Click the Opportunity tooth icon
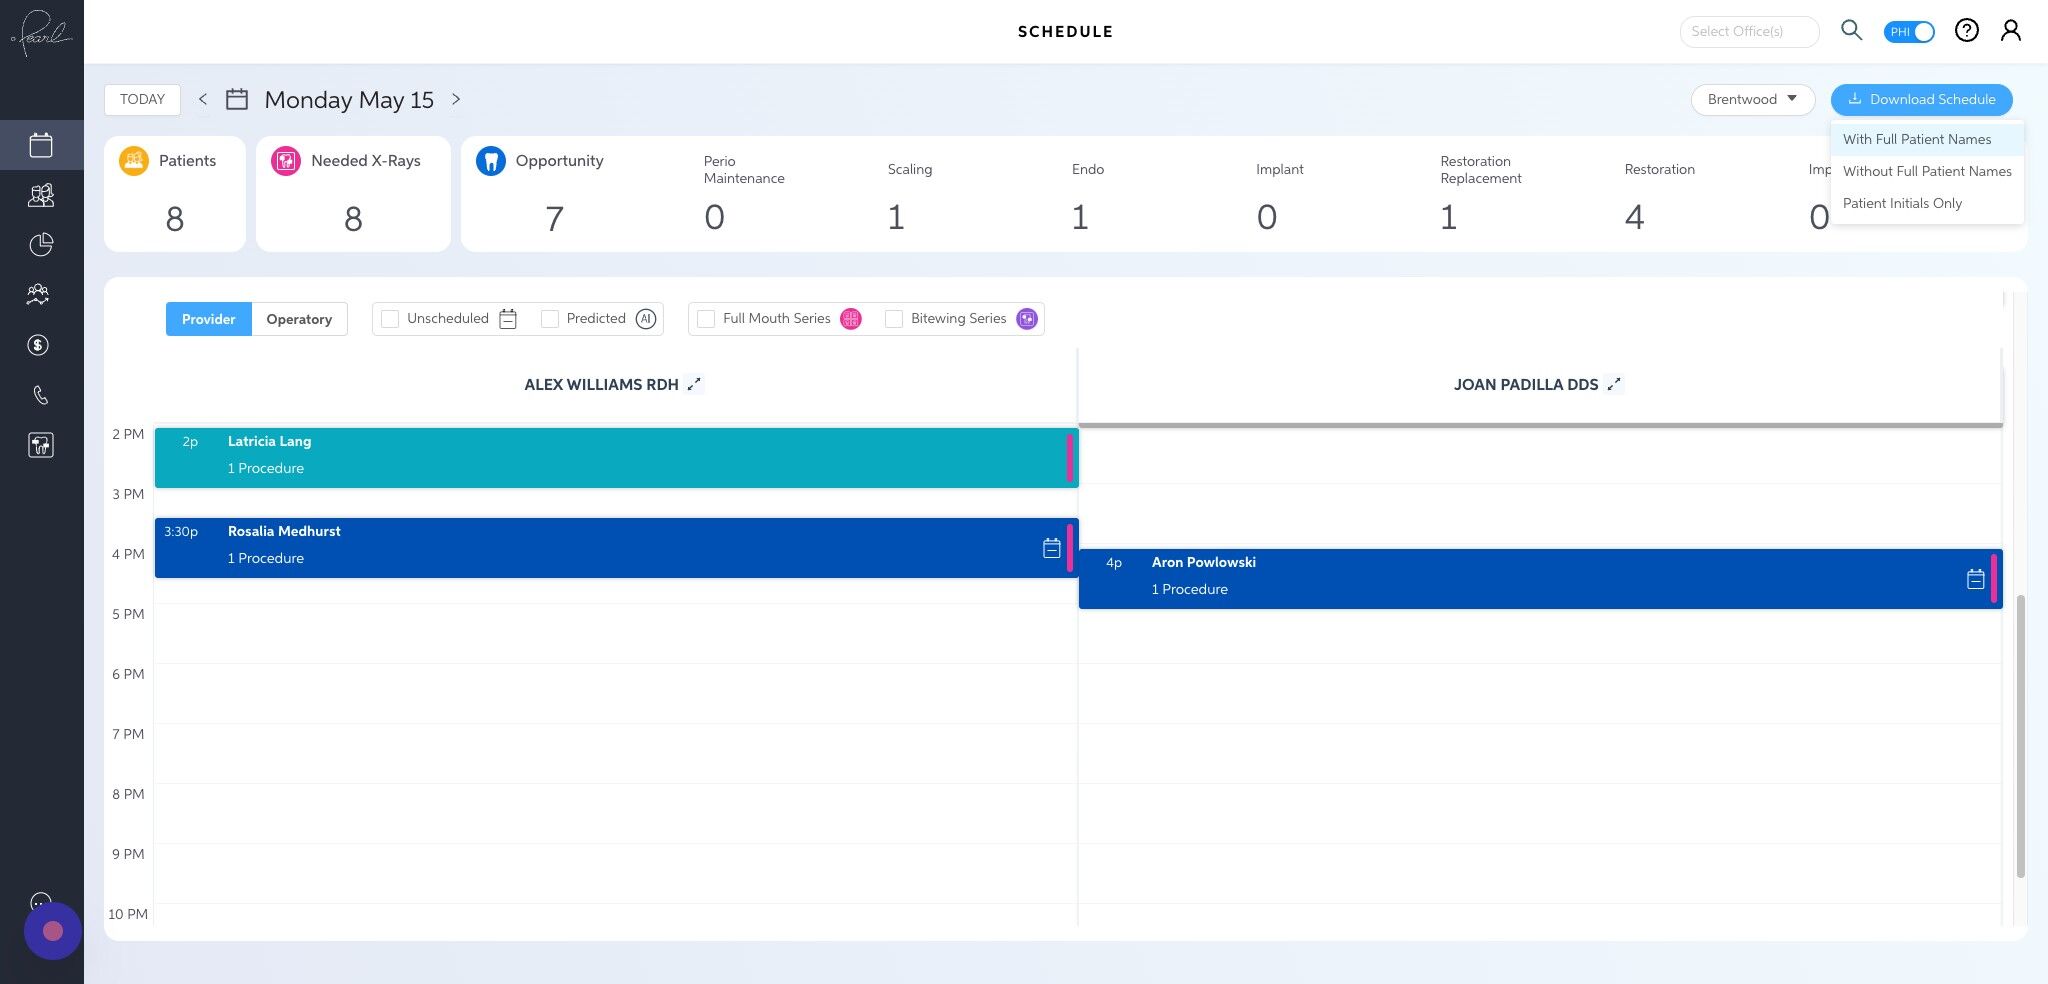Screen dimensions: 2048x984 491,160
